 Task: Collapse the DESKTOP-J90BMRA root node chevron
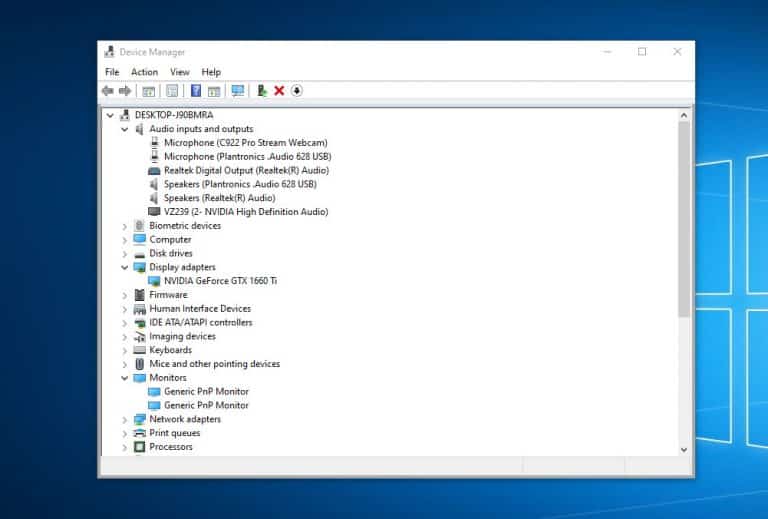110,116
